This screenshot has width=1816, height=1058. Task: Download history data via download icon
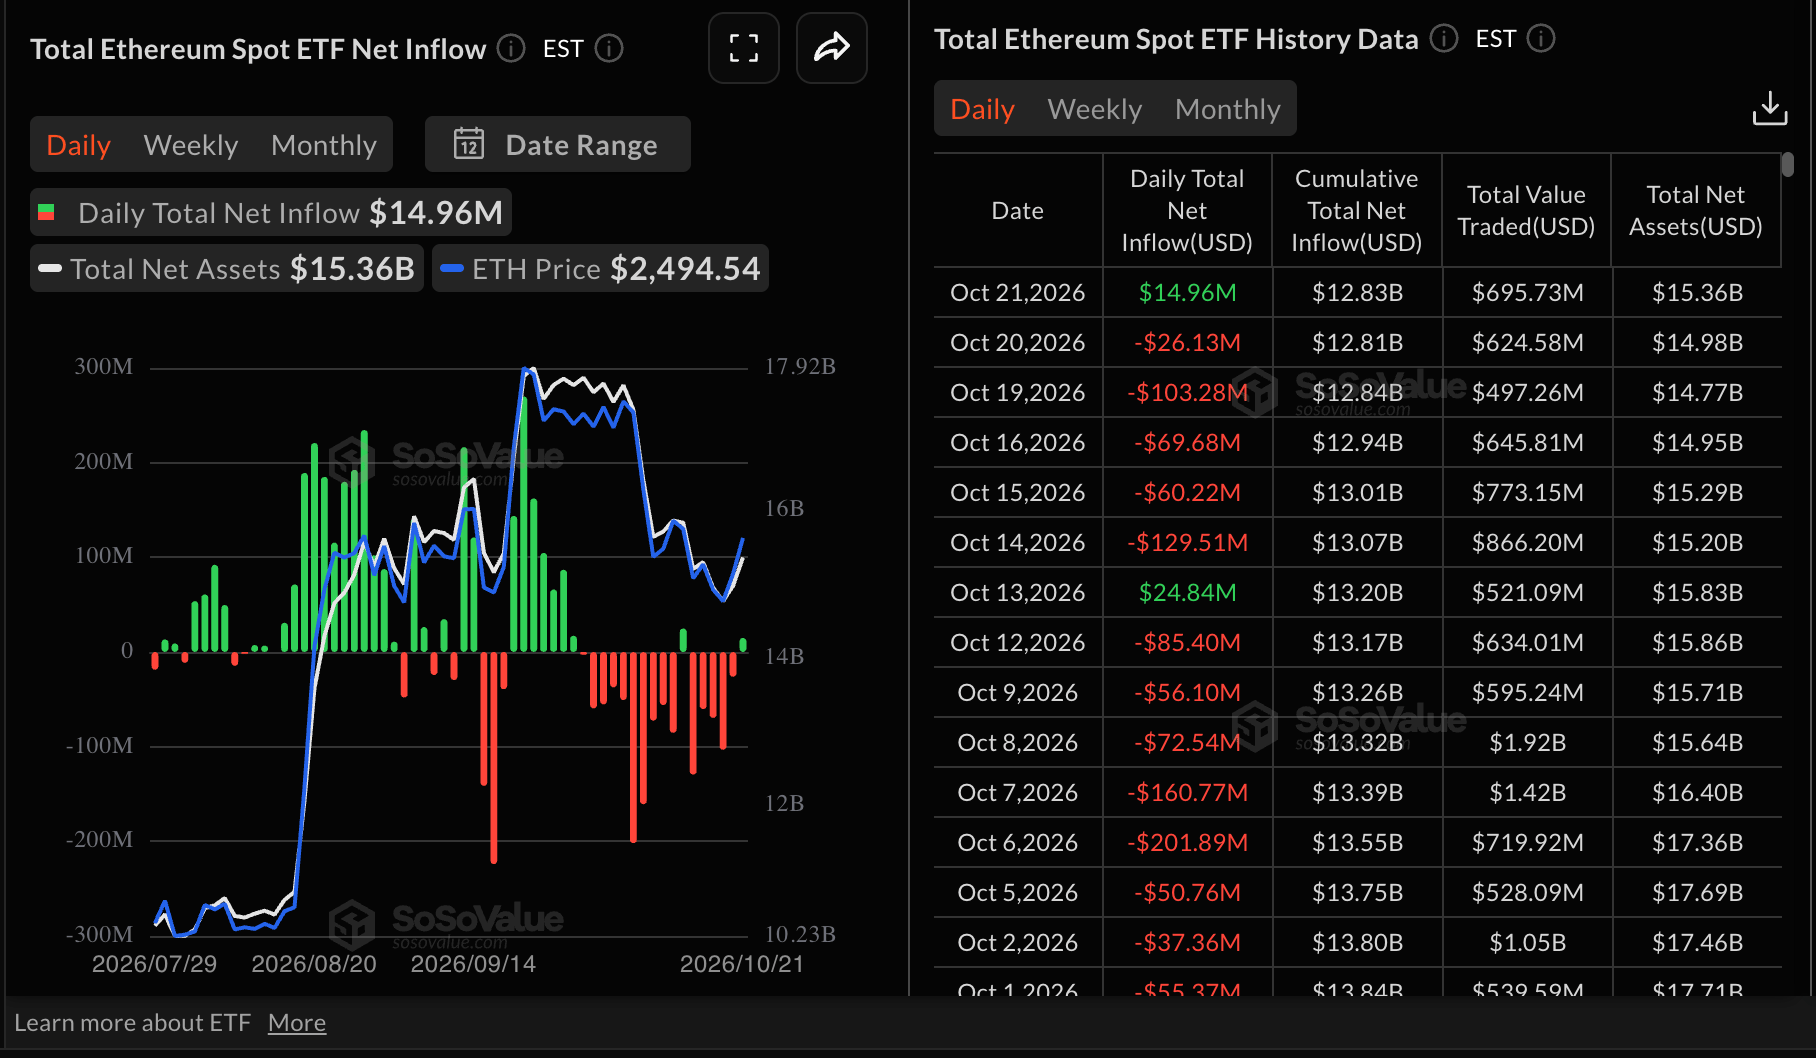click(x=1770, y=108)
